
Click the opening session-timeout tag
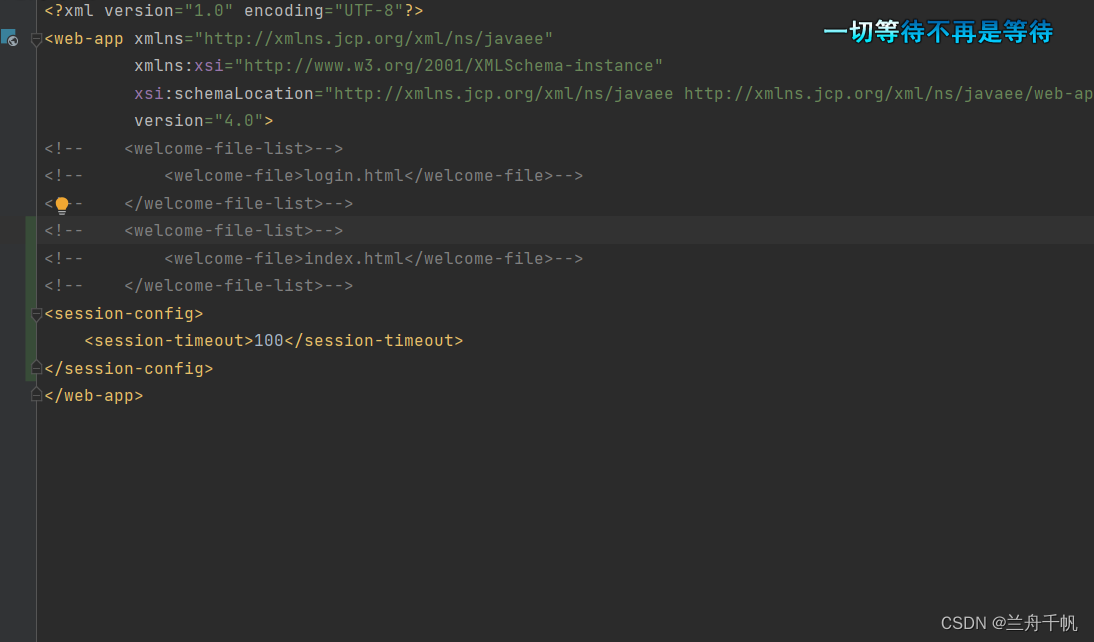[169, 341]
